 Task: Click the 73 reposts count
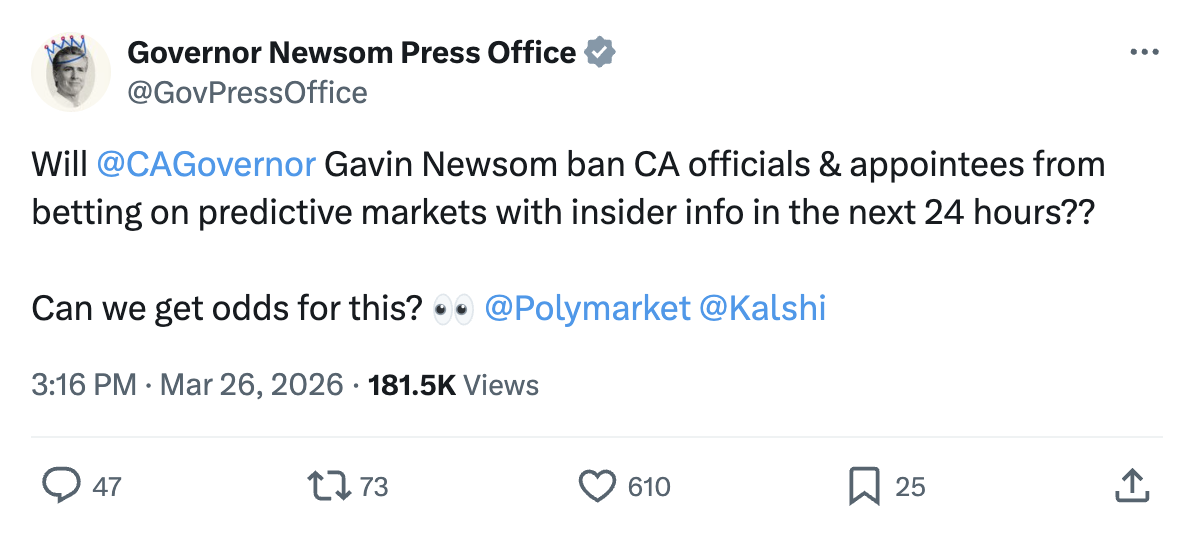[374, 487]
